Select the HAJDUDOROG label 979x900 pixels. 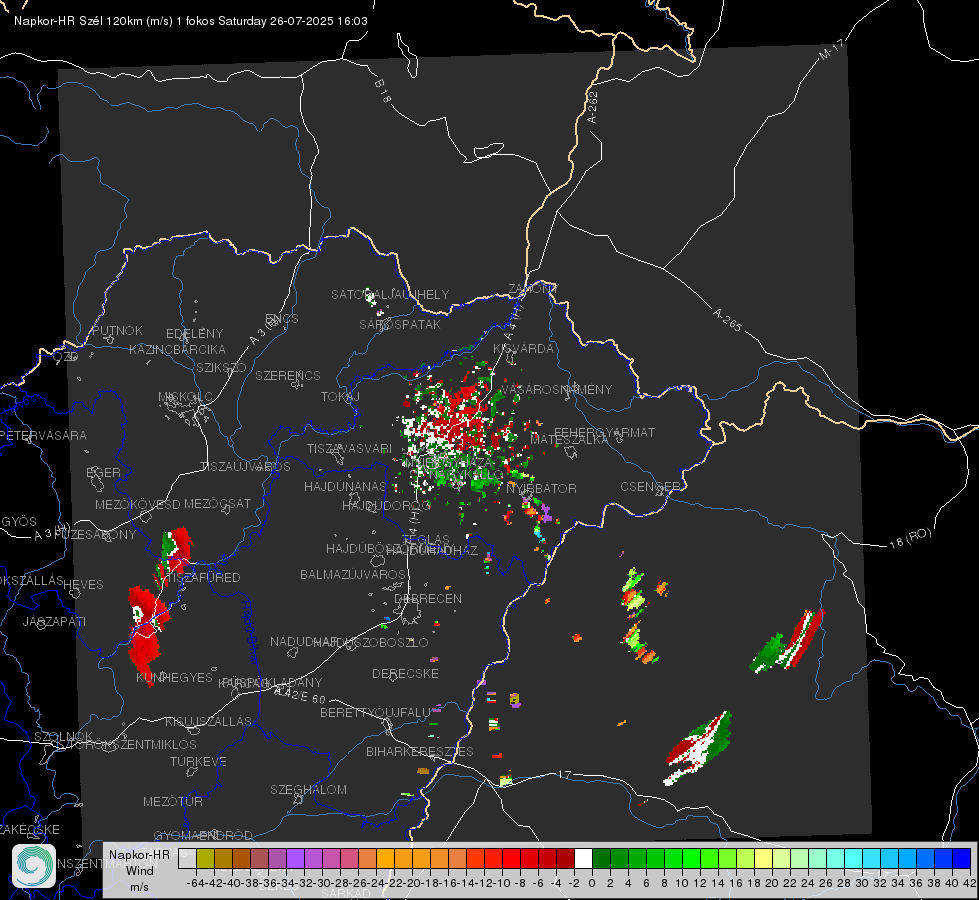[x=386, y=505]
